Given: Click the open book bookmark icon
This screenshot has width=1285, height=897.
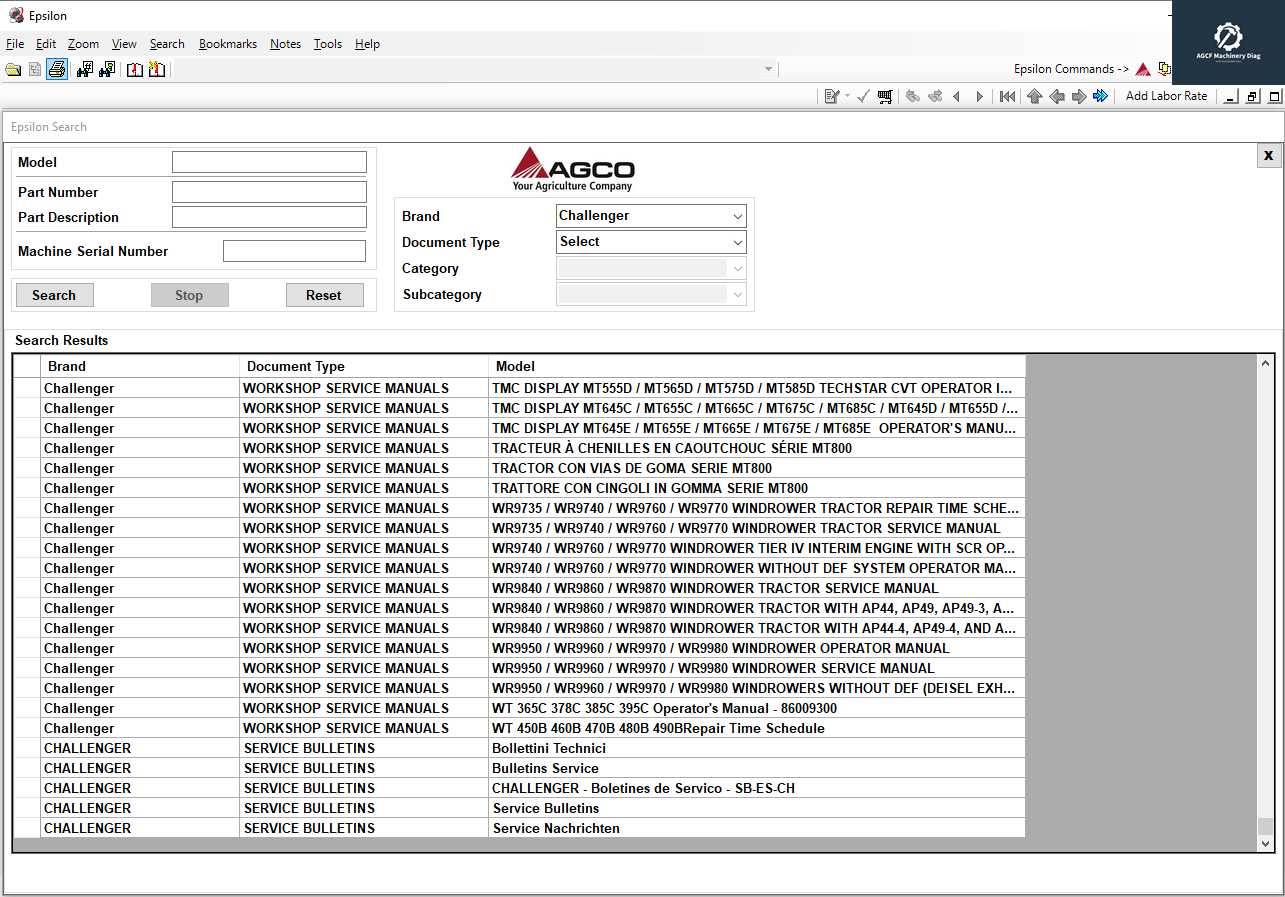Looking at the screenshot, I should (134, 69).
